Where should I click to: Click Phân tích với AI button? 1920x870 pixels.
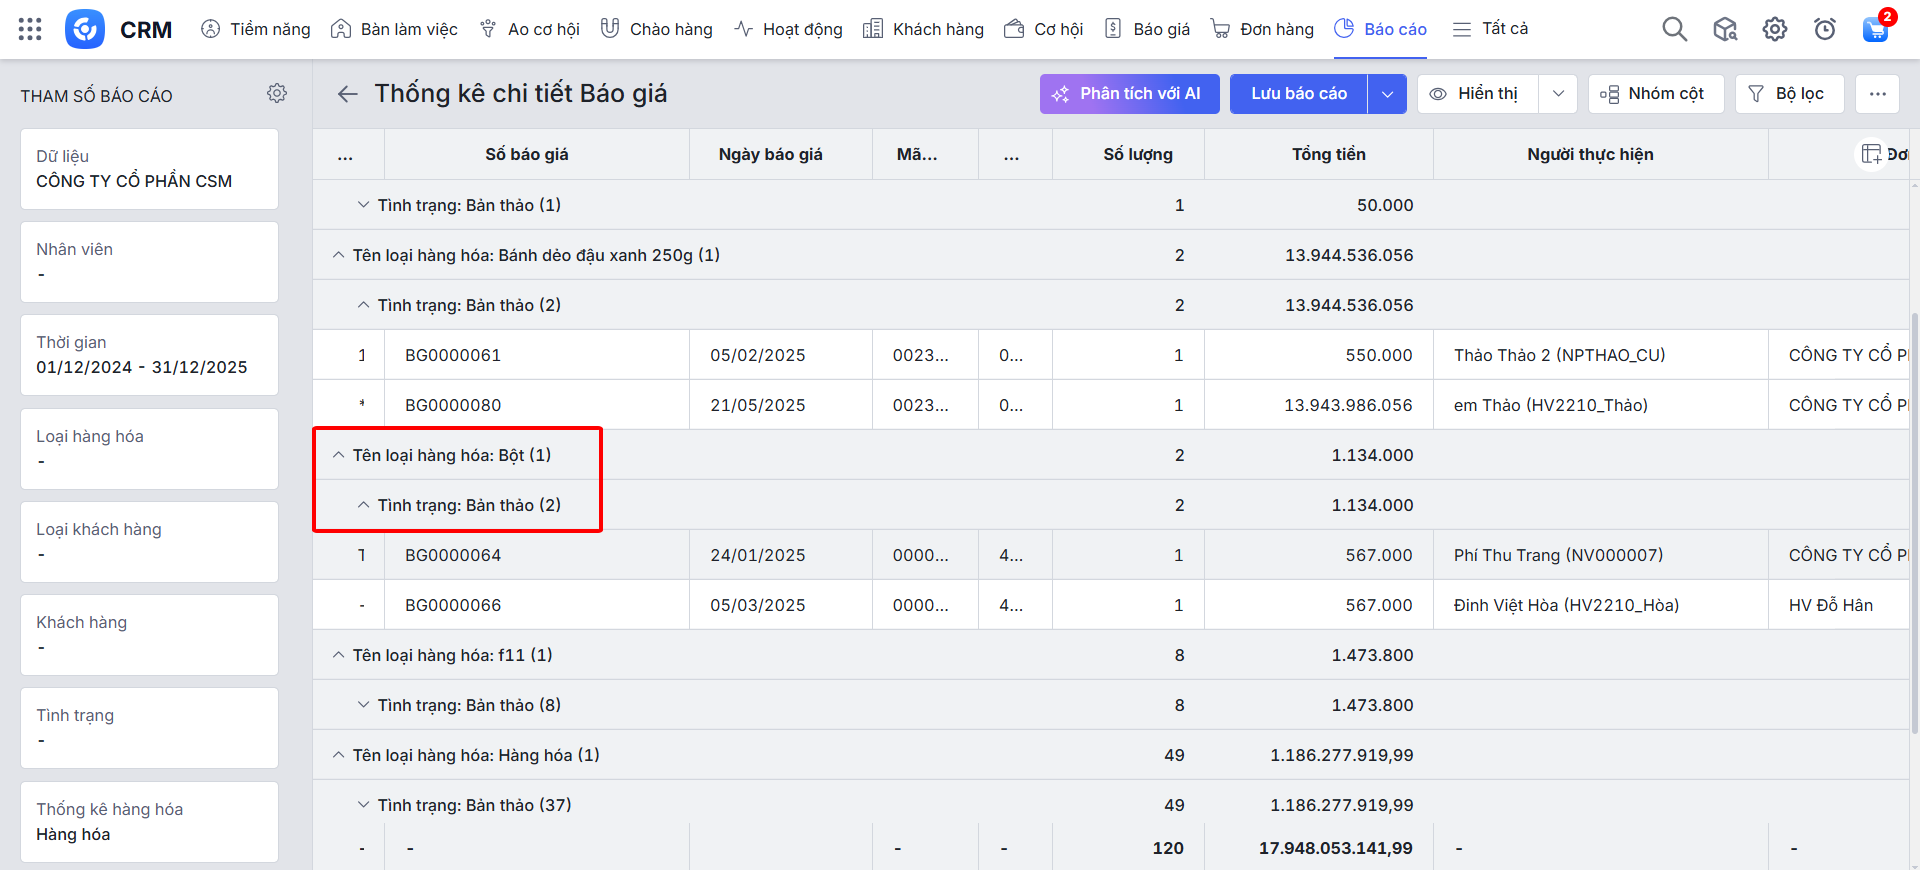(x=1129, y=94)
